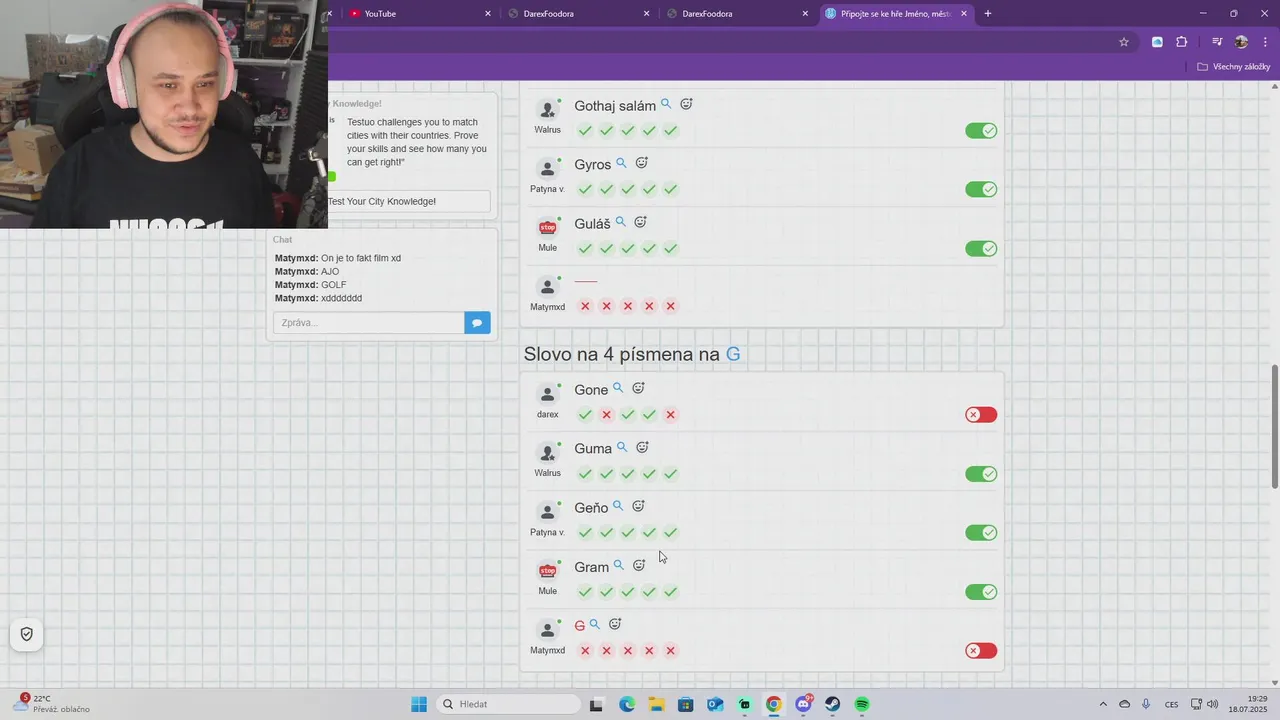Image resolution: width=1280 pixels, height=720 pixels.
Task: Open Discord from the taskbar
Action: [803, 704]
